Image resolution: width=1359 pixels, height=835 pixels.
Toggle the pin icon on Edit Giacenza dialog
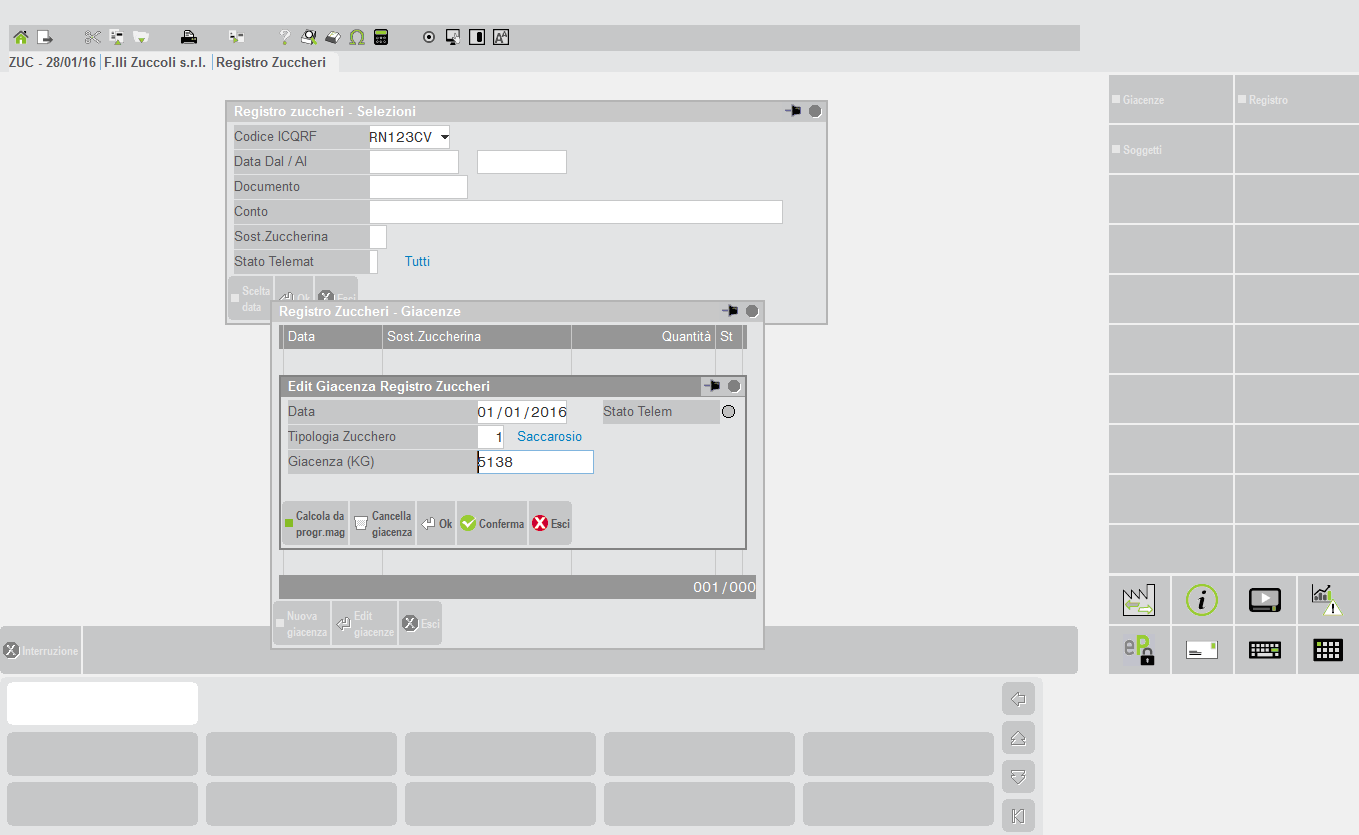(x=712, y=386)
